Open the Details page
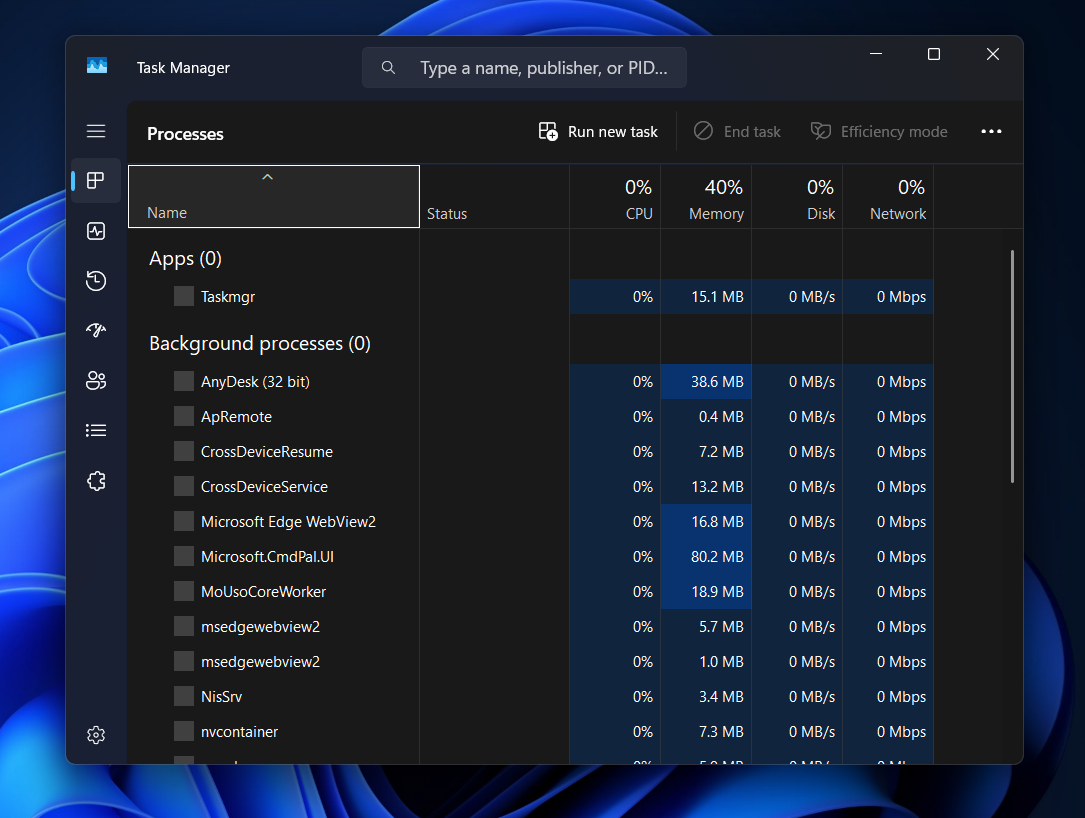 [96, 430]
